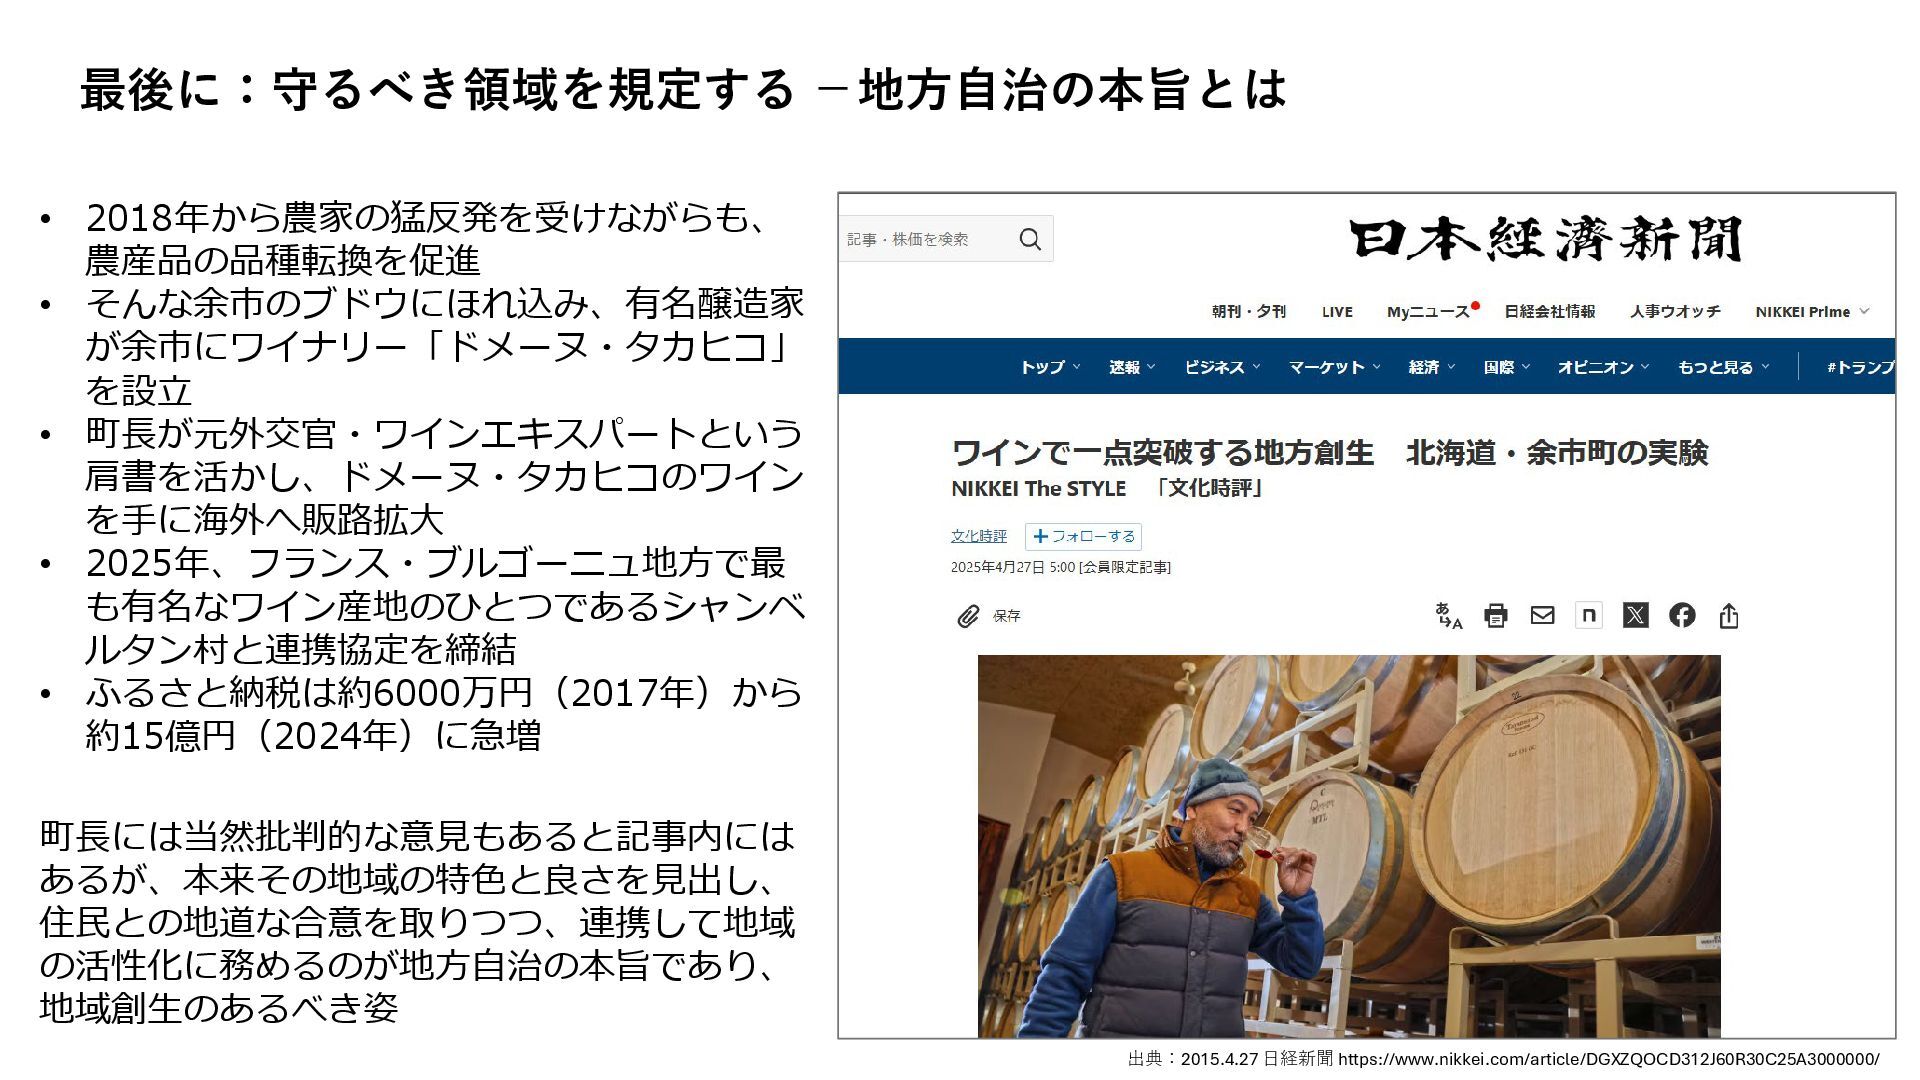Image resolution: width=1920 pixels, height=1080 pixels.
Task: Select the 朝刊・夕刊 tab
Action: tap(1248, 311)
